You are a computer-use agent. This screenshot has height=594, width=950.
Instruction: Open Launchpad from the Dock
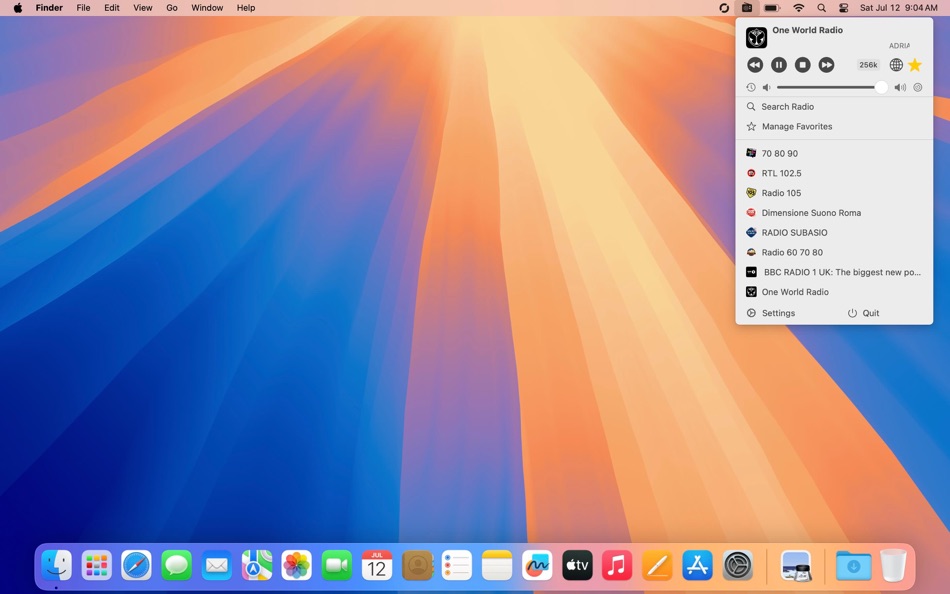pyautogui.click(x=96, y=565)
